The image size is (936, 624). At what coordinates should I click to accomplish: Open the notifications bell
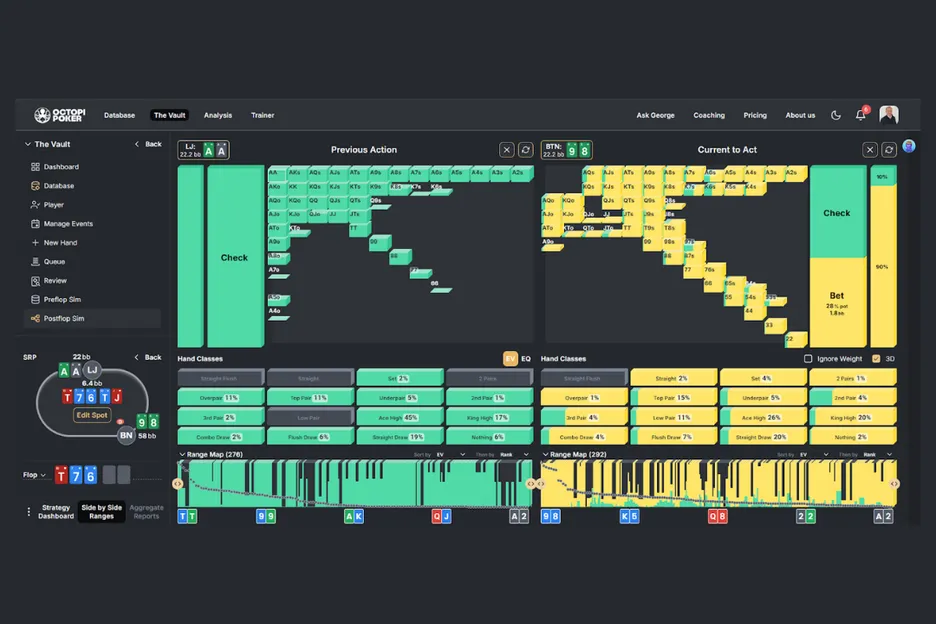860,115
